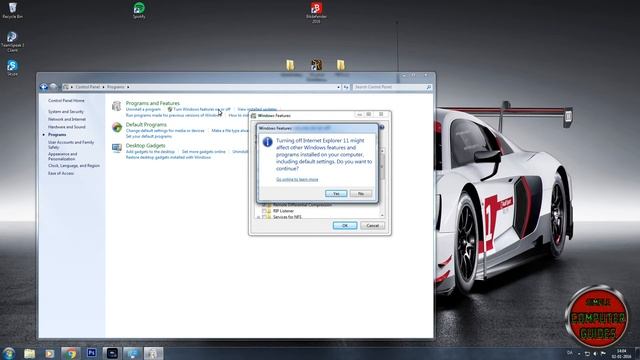
Task: Click Turn Windows features on or off
Action: point(202,109)
